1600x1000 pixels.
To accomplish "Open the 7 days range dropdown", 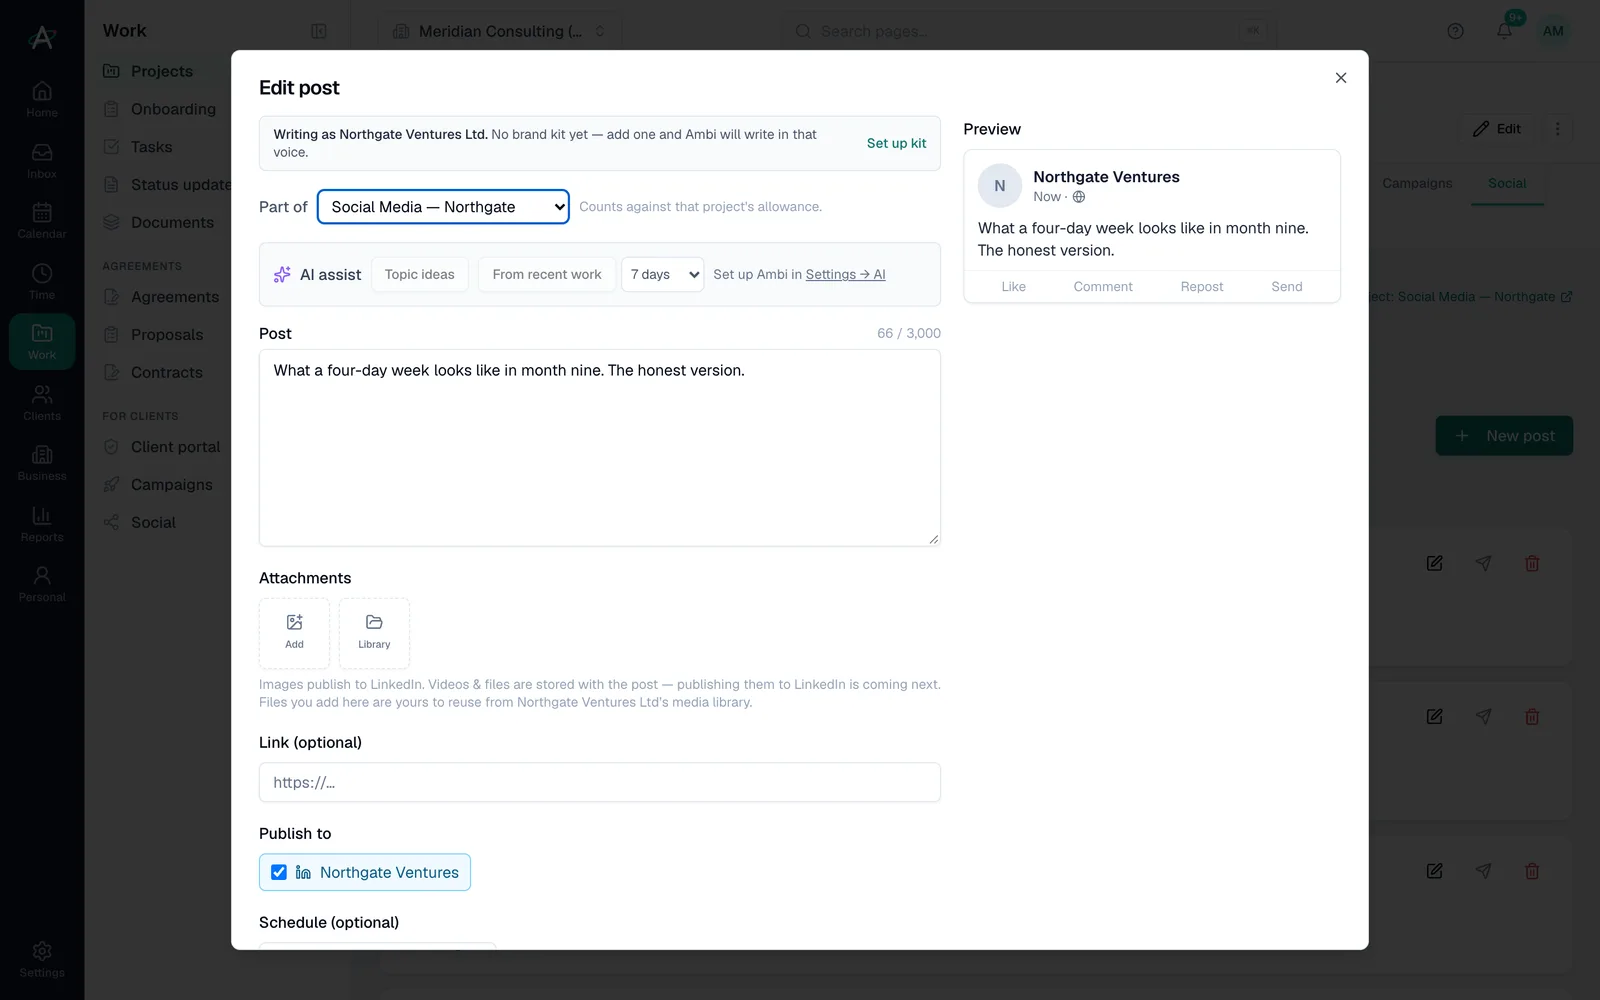I will 663,275.
